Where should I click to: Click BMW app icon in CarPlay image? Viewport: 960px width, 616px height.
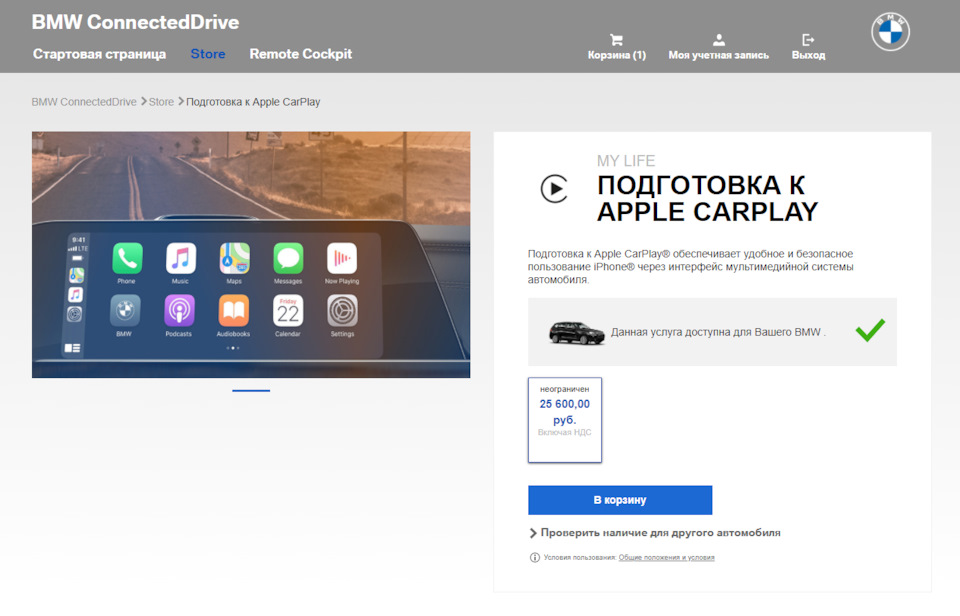[x=125, y=311]
